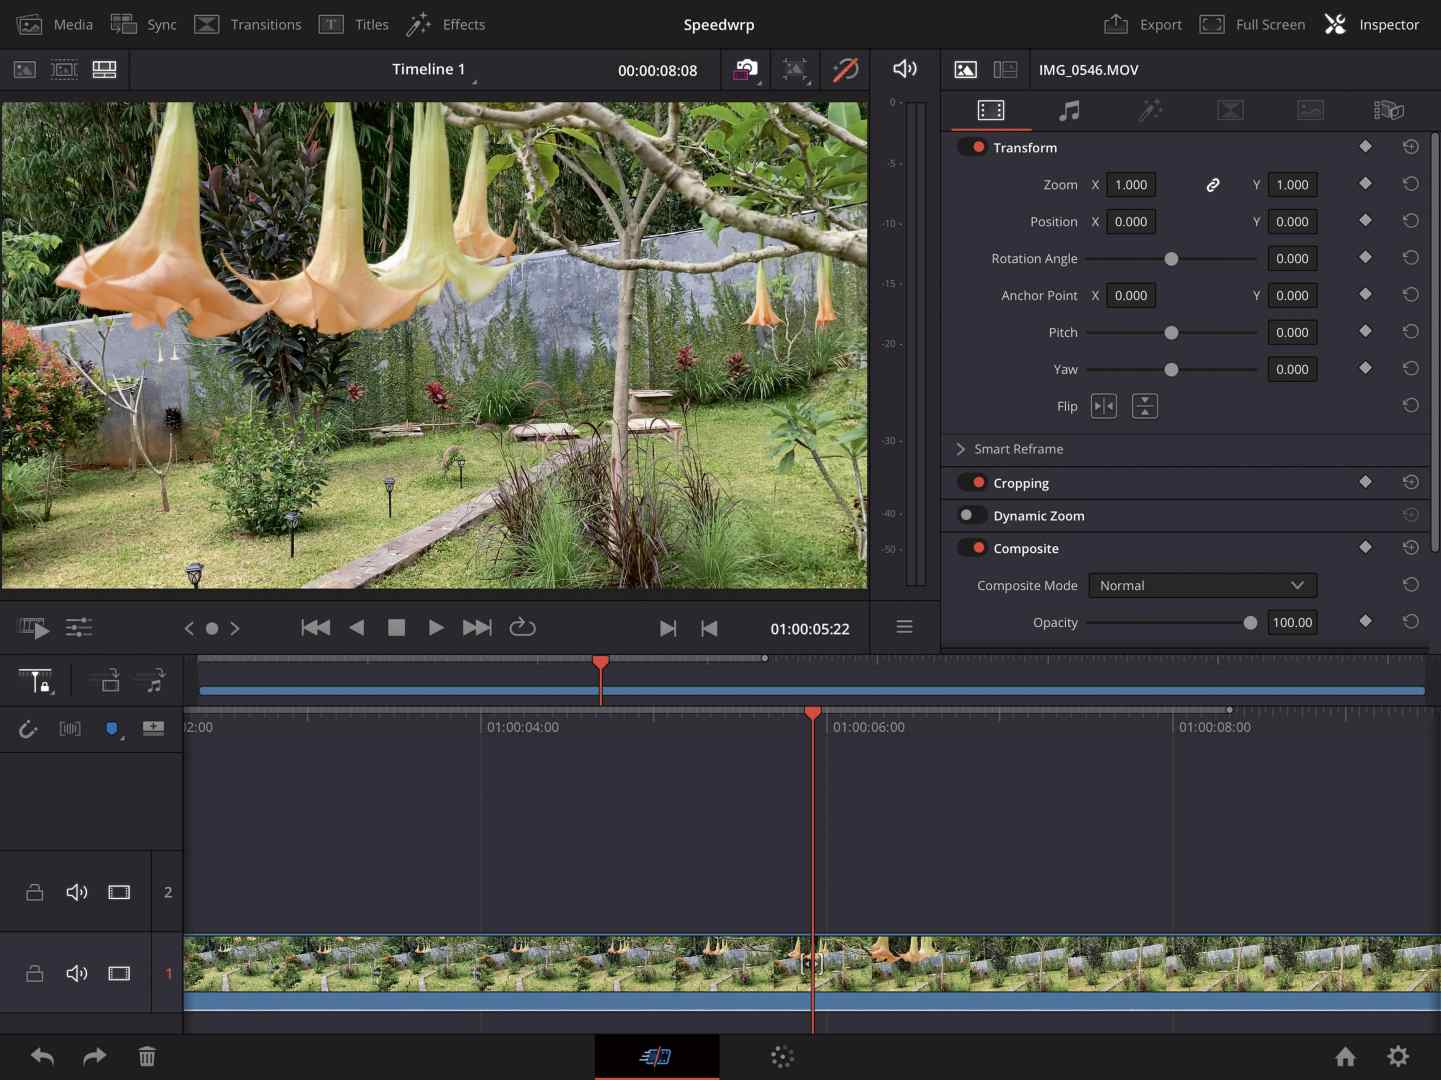
Task: Add a keyframe for Opacity
Action: click(1365, 622)
